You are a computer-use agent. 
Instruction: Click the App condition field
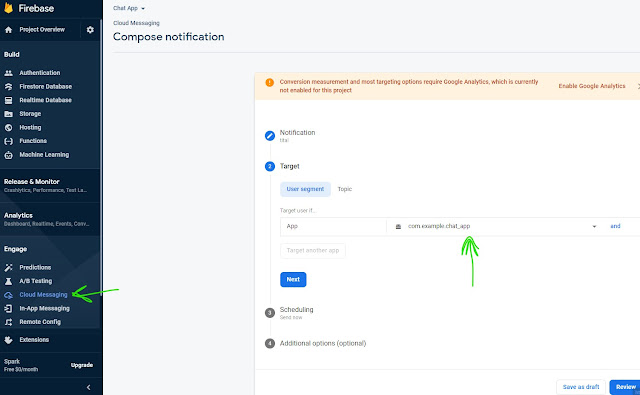click(x=333, y=226)
